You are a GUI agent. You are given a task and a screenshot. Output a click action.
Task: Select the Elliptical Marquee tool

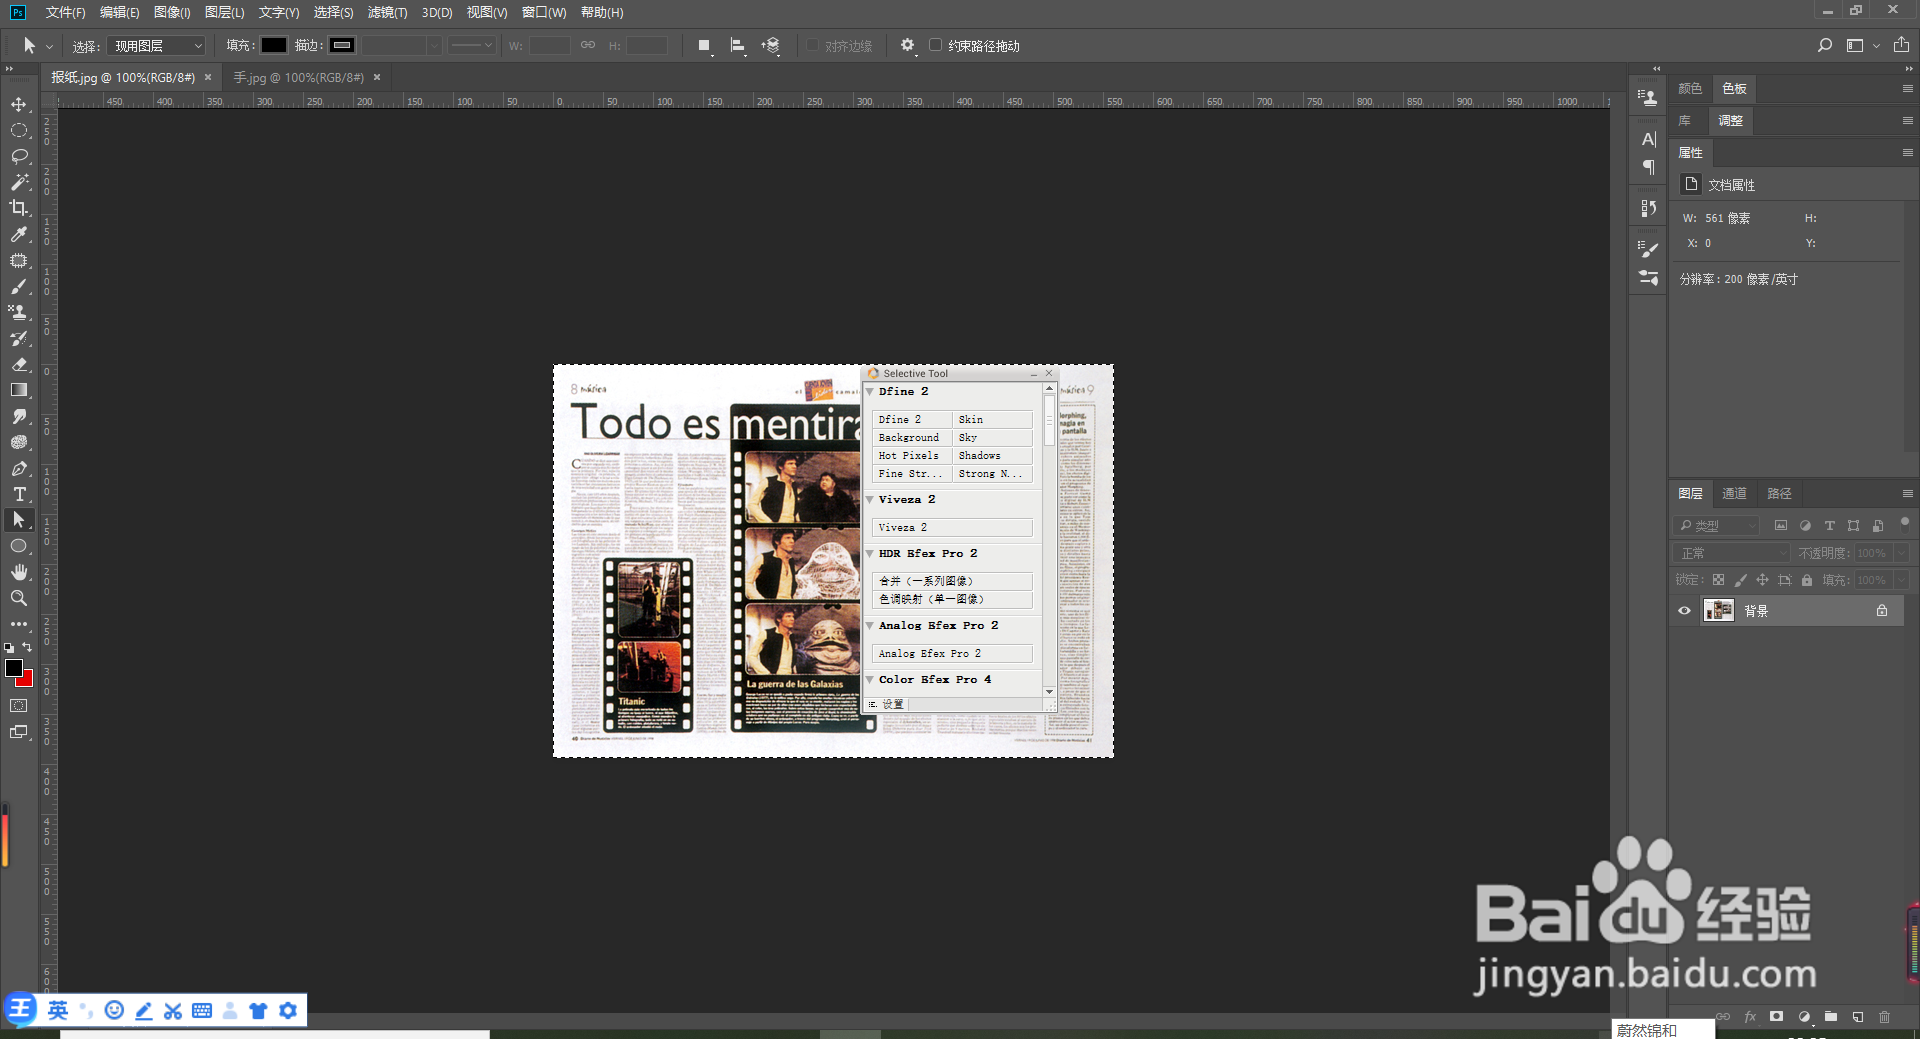[19, 130]
